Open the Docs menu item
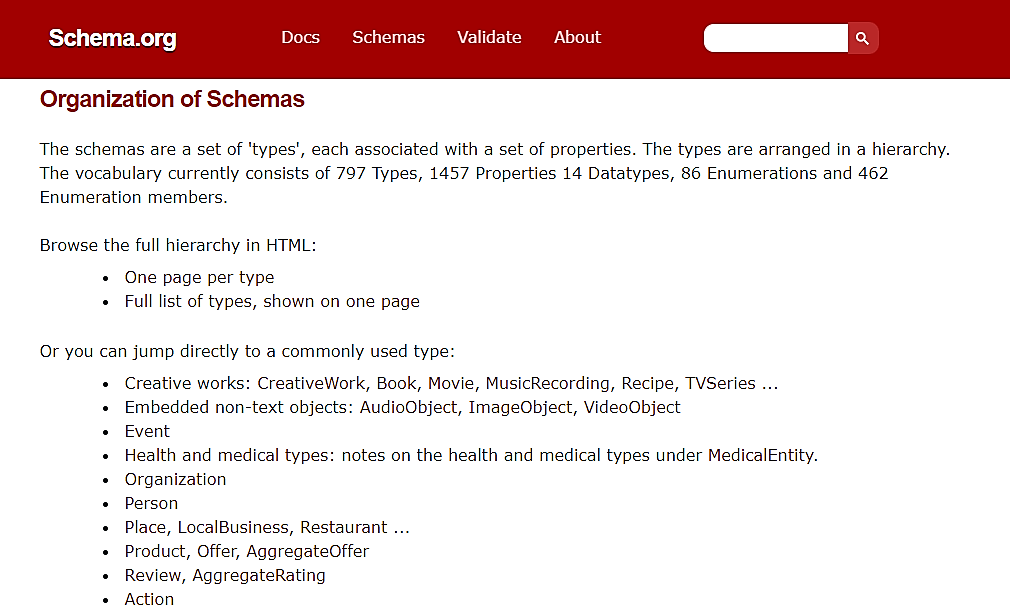The image size is (1010, 612). (x=300, y=37)
